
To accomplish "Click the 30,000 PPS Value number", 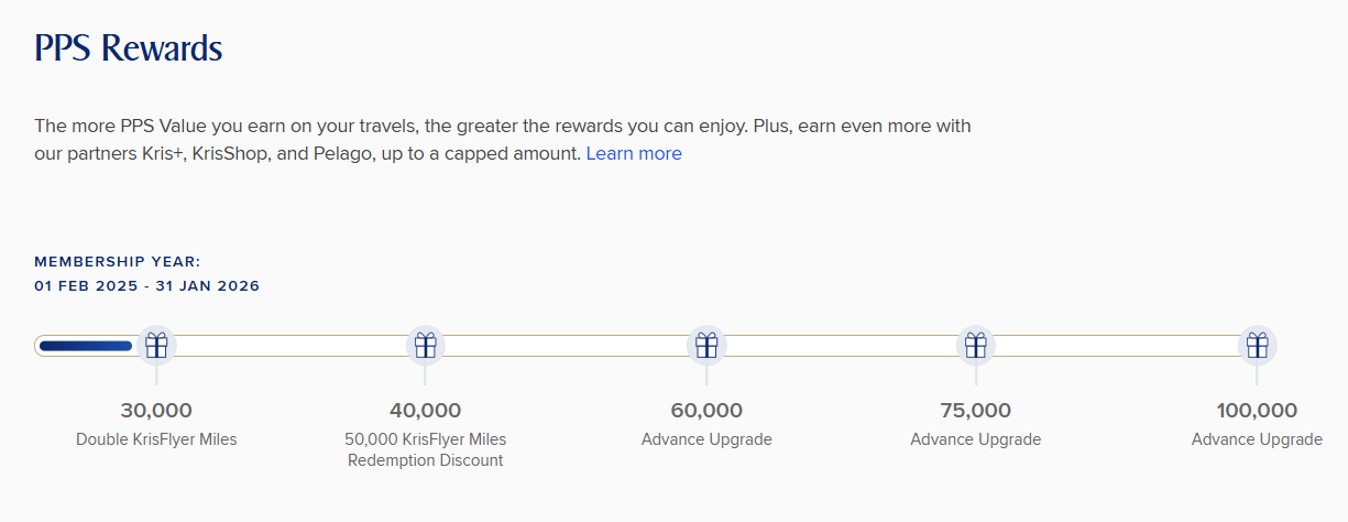I will click(x=156, y=410).
